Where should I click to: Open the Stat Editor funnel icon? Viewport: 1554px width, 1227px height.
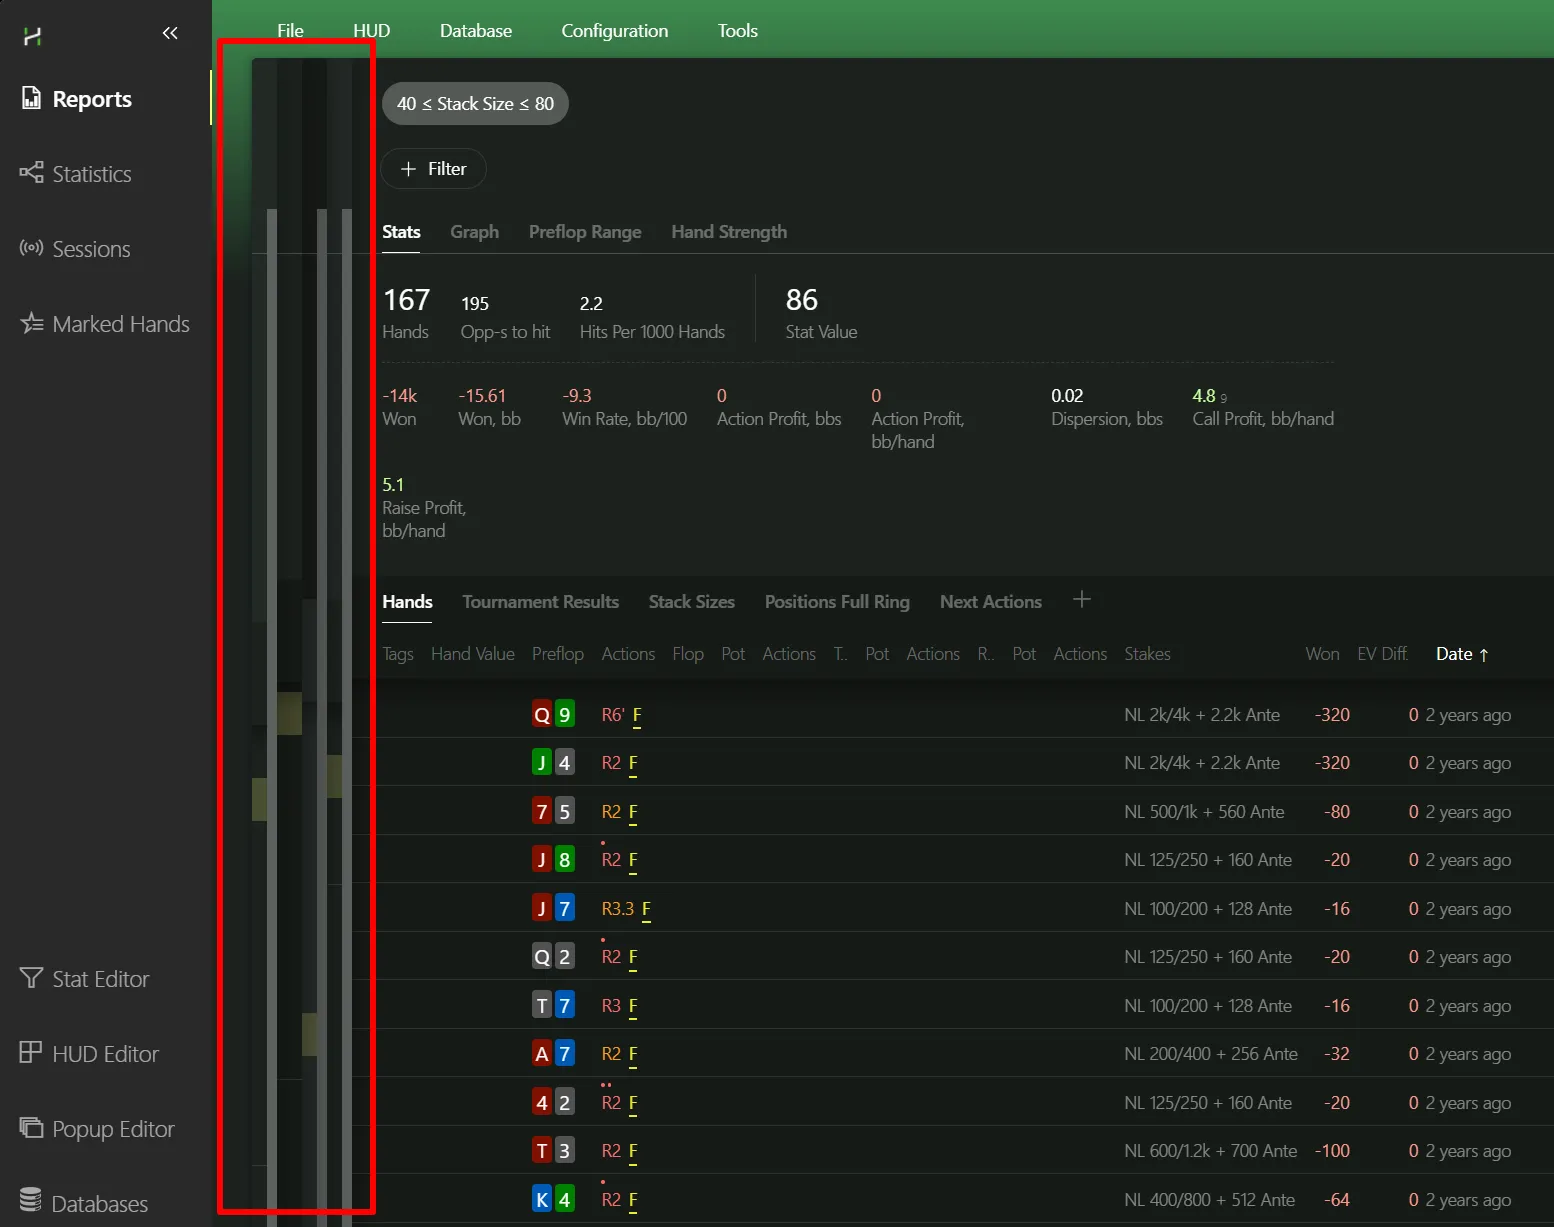click(x=32, y=978)
